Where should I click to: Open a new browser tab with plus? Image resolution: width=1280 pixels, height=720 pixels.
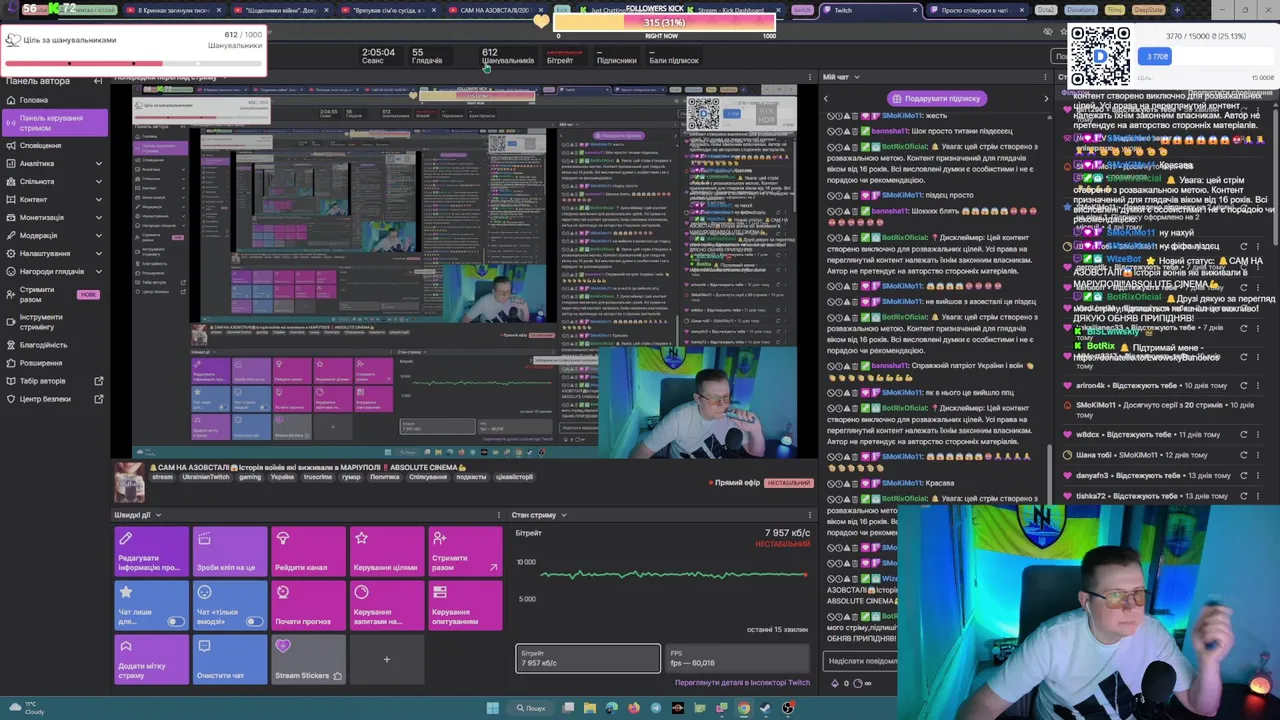tap(1177, 10)
